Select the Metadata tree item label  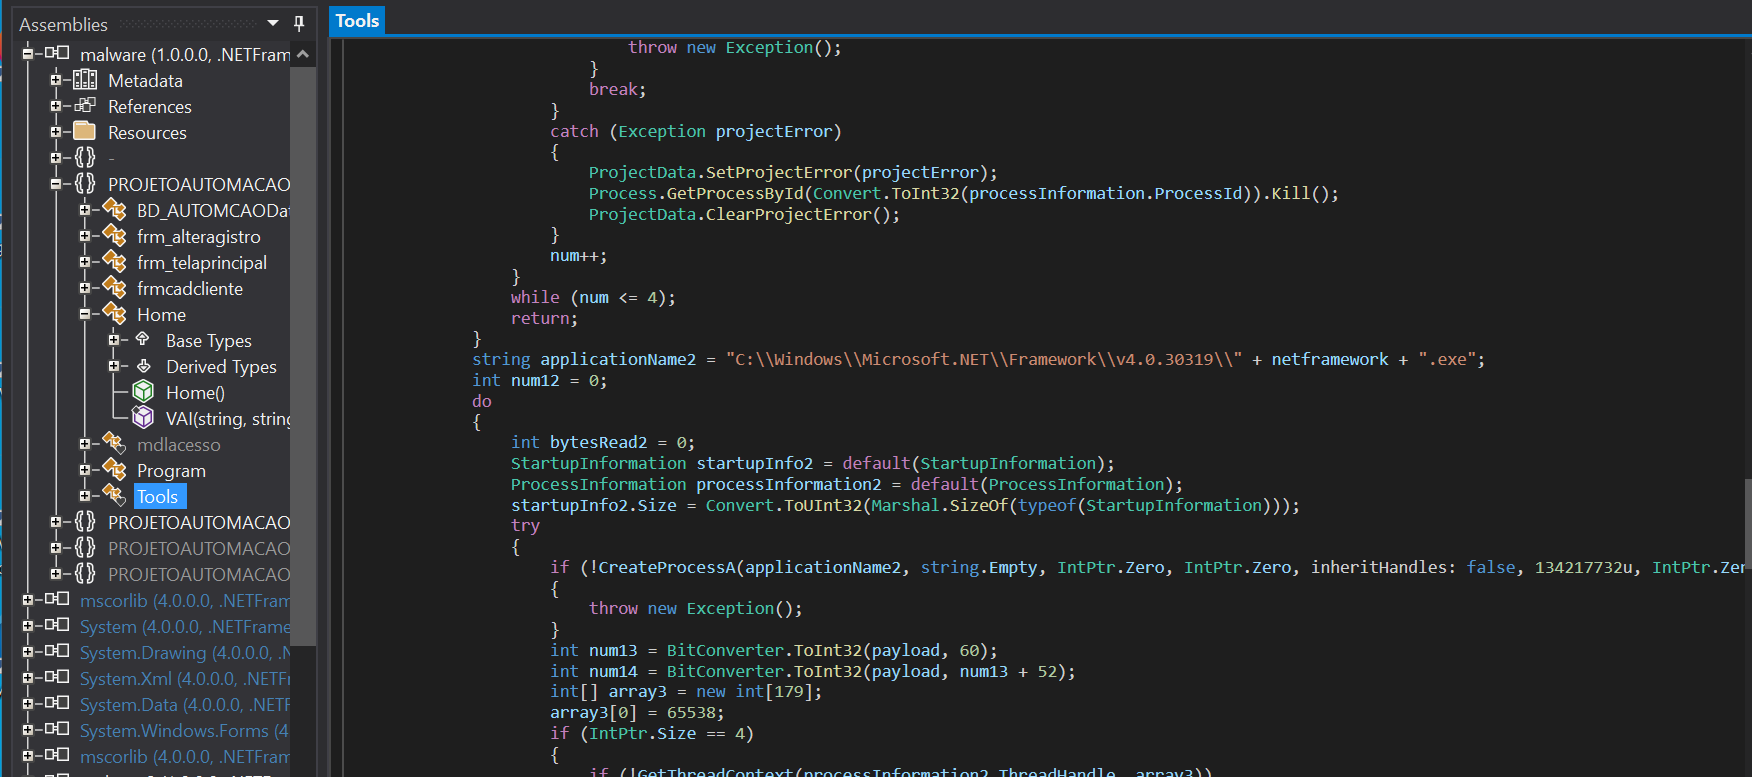click(x=145, y=80)
